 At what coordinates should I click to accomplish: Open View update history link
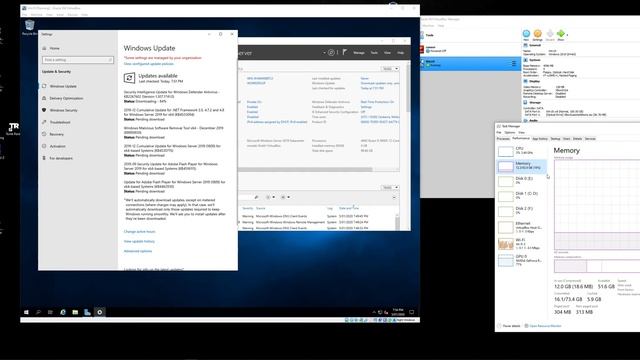139,241
